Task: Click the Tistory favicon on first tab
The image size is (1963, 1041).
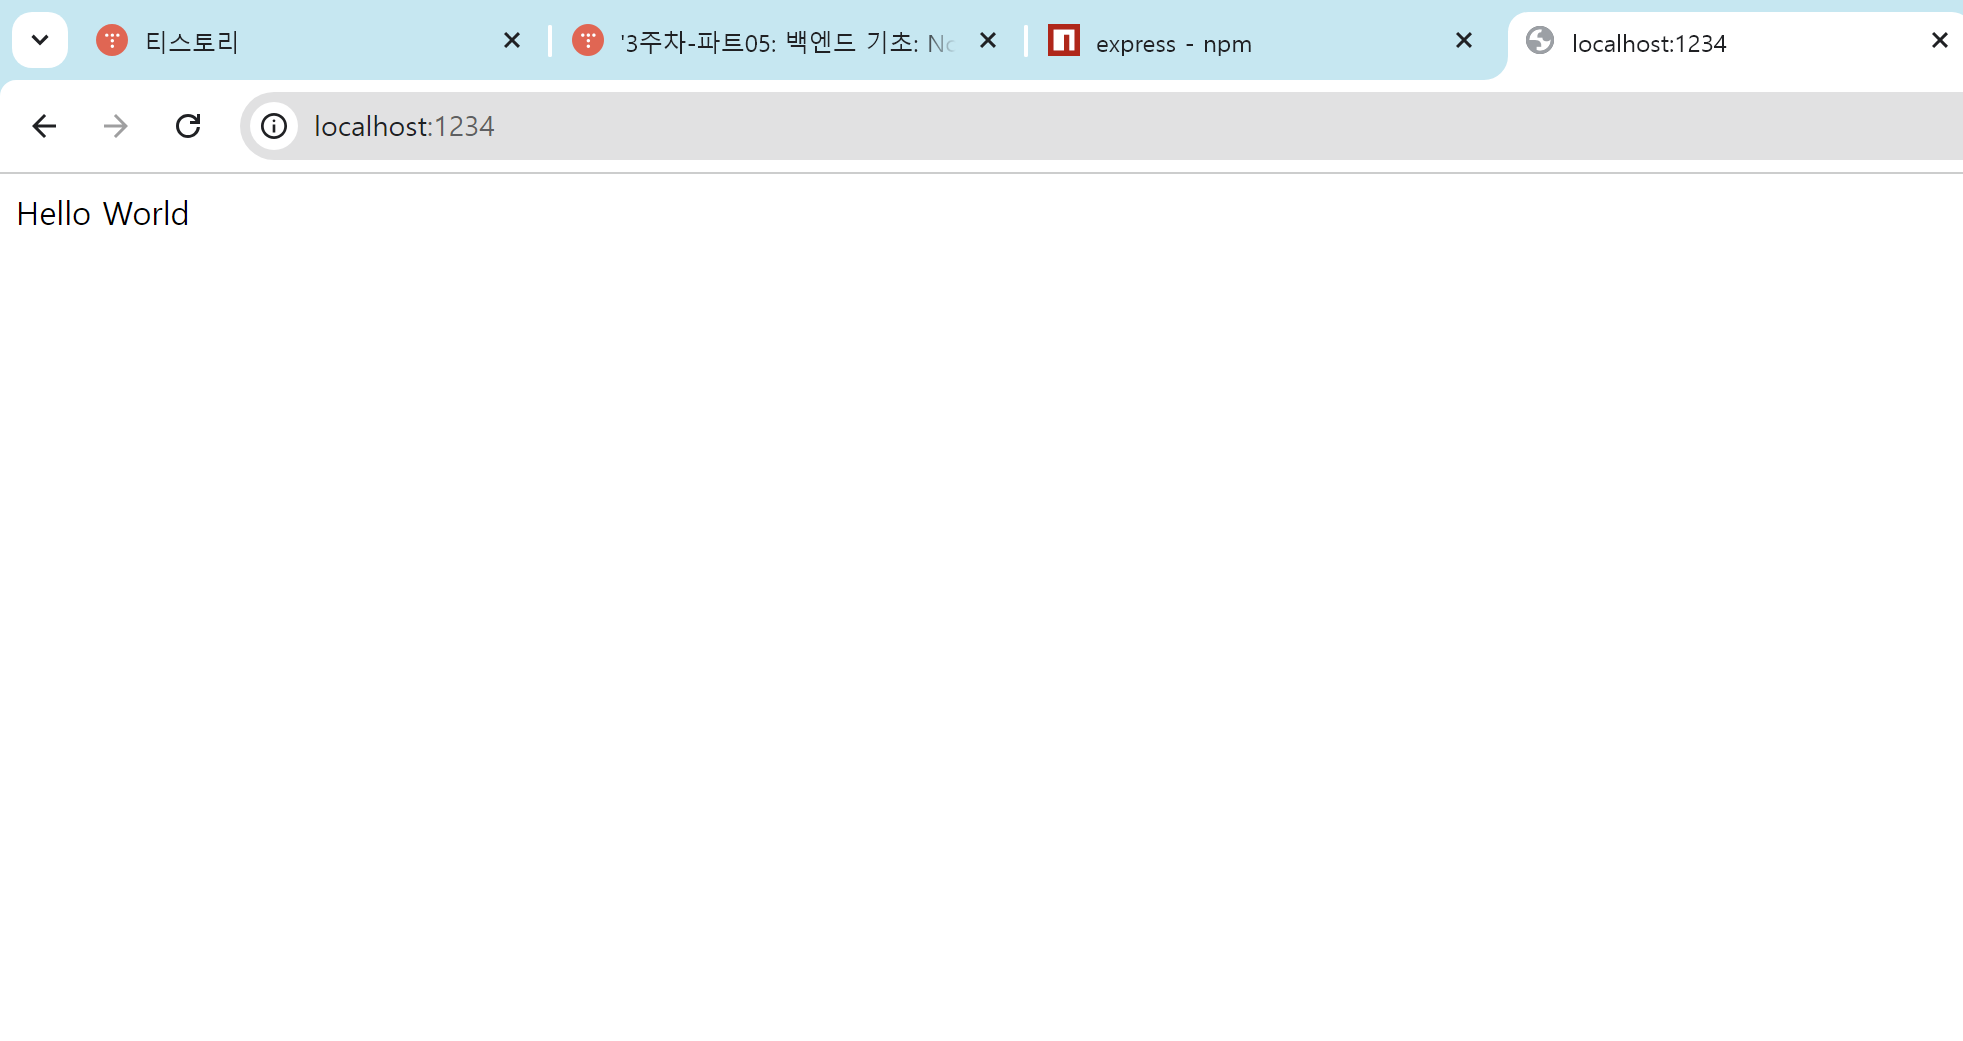Action: tap(112, 41)
